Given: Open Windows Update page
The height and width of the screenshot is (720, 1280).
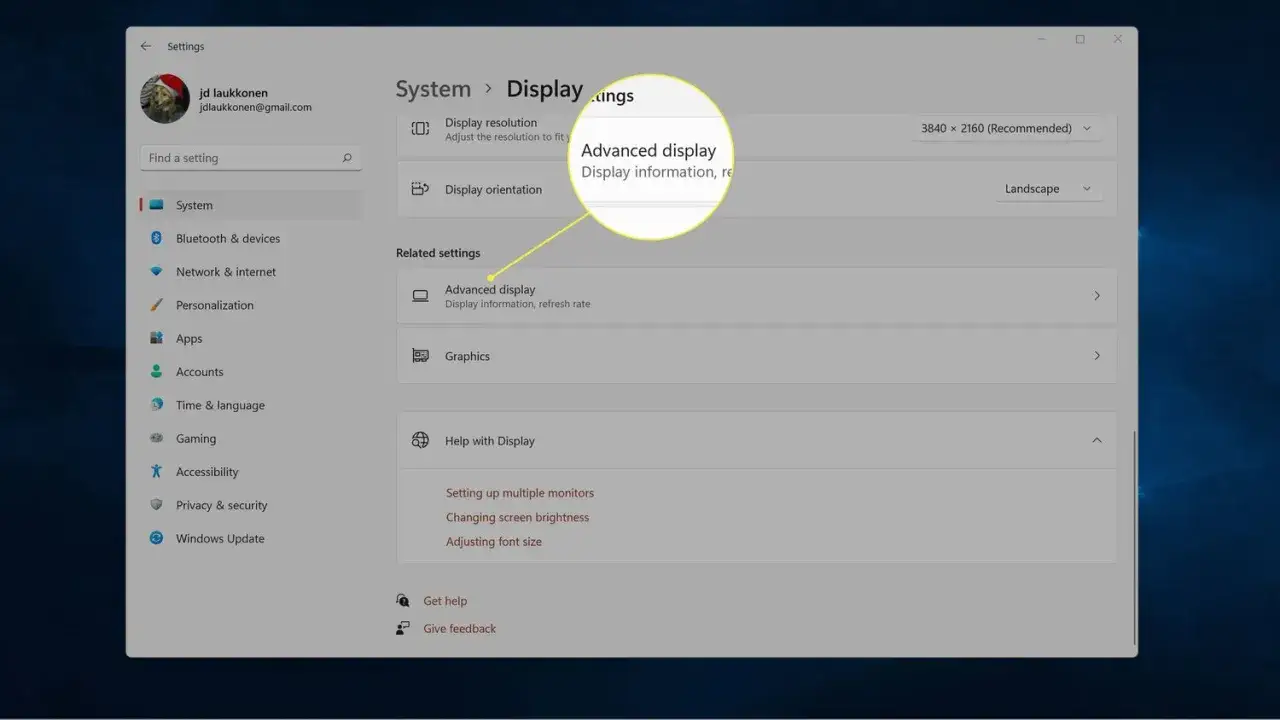Looking at the screenshot, I should point(251,538).
